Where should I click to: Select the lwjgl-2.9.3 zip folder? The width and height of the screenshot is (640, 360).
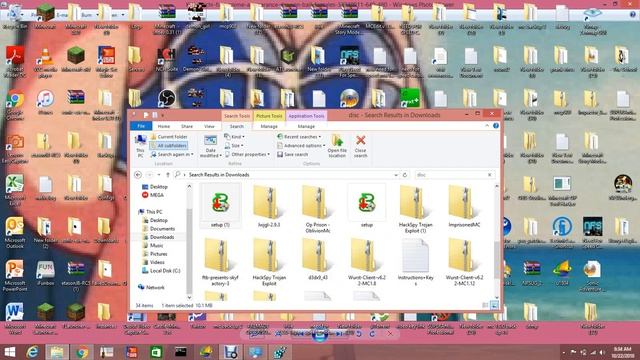click(x=269, y=206)
